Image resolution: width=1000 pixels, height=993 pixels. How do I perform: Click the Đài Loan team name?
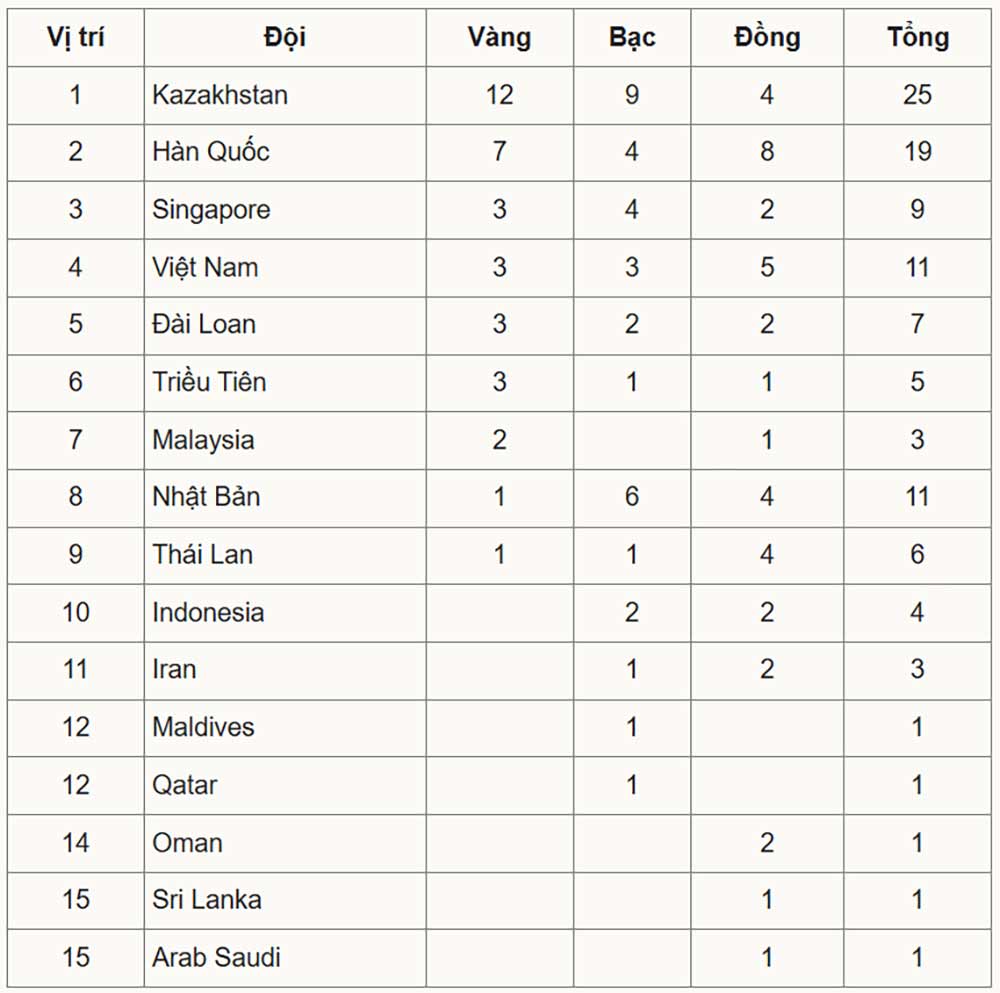204,324
